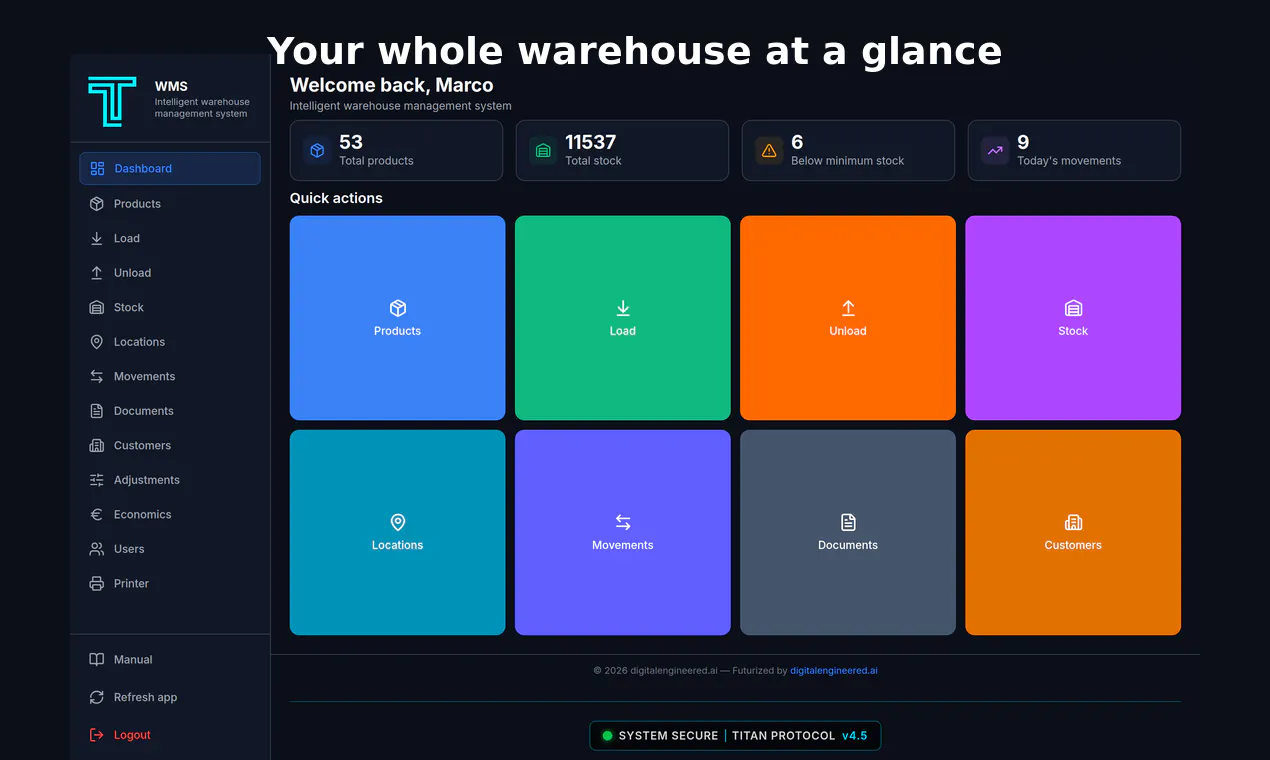Screen dimensions: 1270x760
Task: Click the Unload tile label
Action: (x=848, y=331)
